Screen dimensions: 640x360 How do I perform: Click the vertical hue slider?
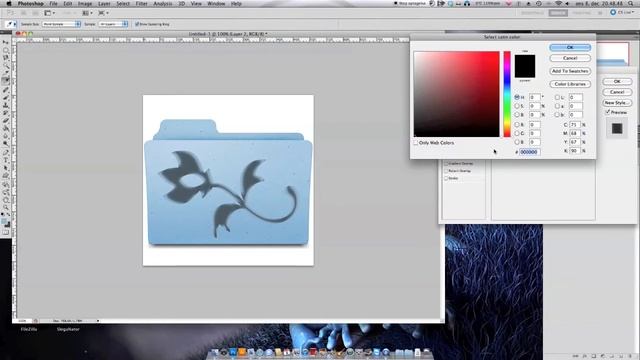507,94
